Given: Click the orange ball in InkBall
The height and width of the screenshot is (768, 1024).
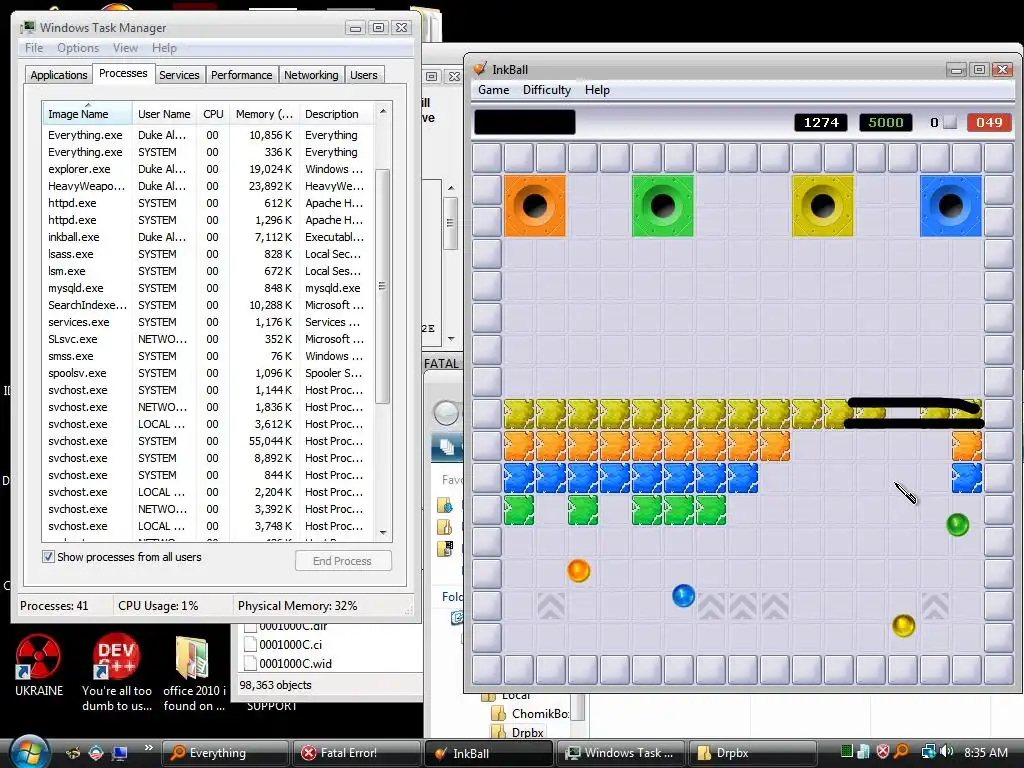Looking at the screenshot, I should click(x=579, y=571).
